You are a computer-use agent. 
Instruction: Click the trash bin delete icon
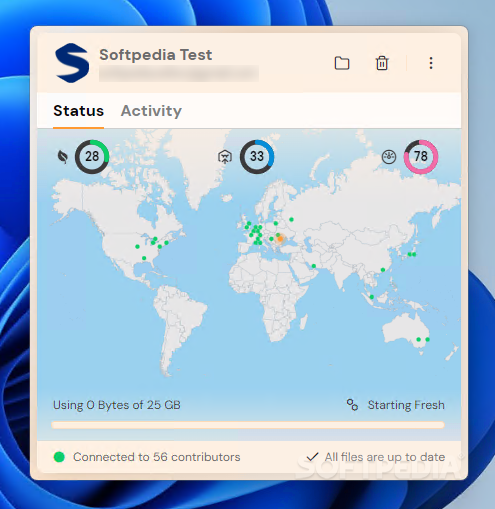(x=382, y=63)
